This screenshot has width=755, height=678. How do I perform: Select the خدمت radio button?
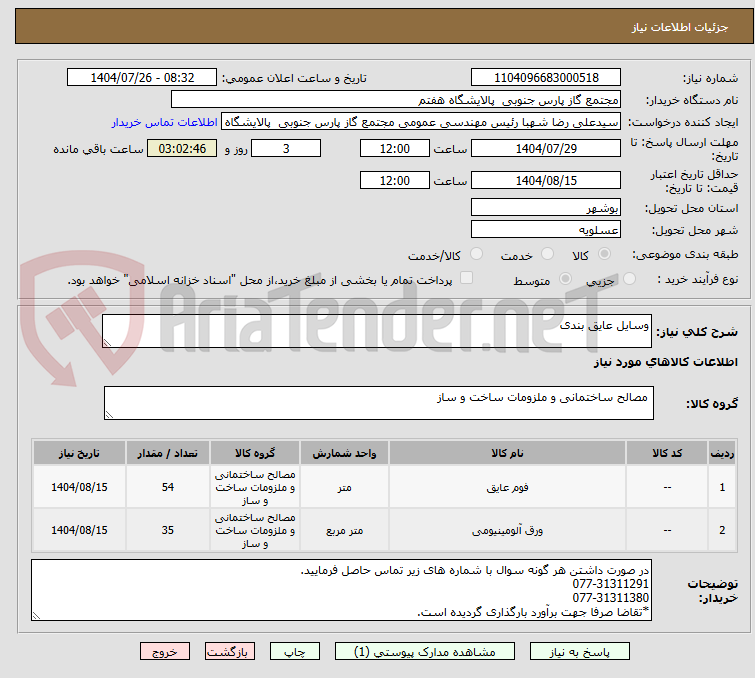click(547, 254)
